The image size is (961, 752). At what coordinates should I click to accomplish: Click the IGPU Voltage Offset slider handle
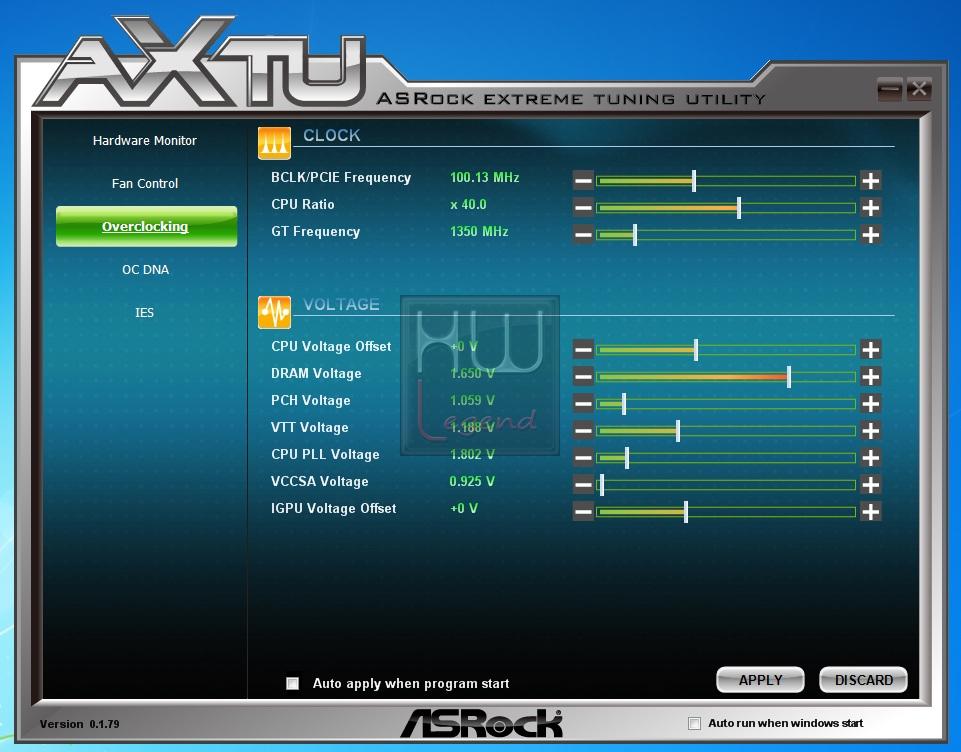(x=686, y=512)
